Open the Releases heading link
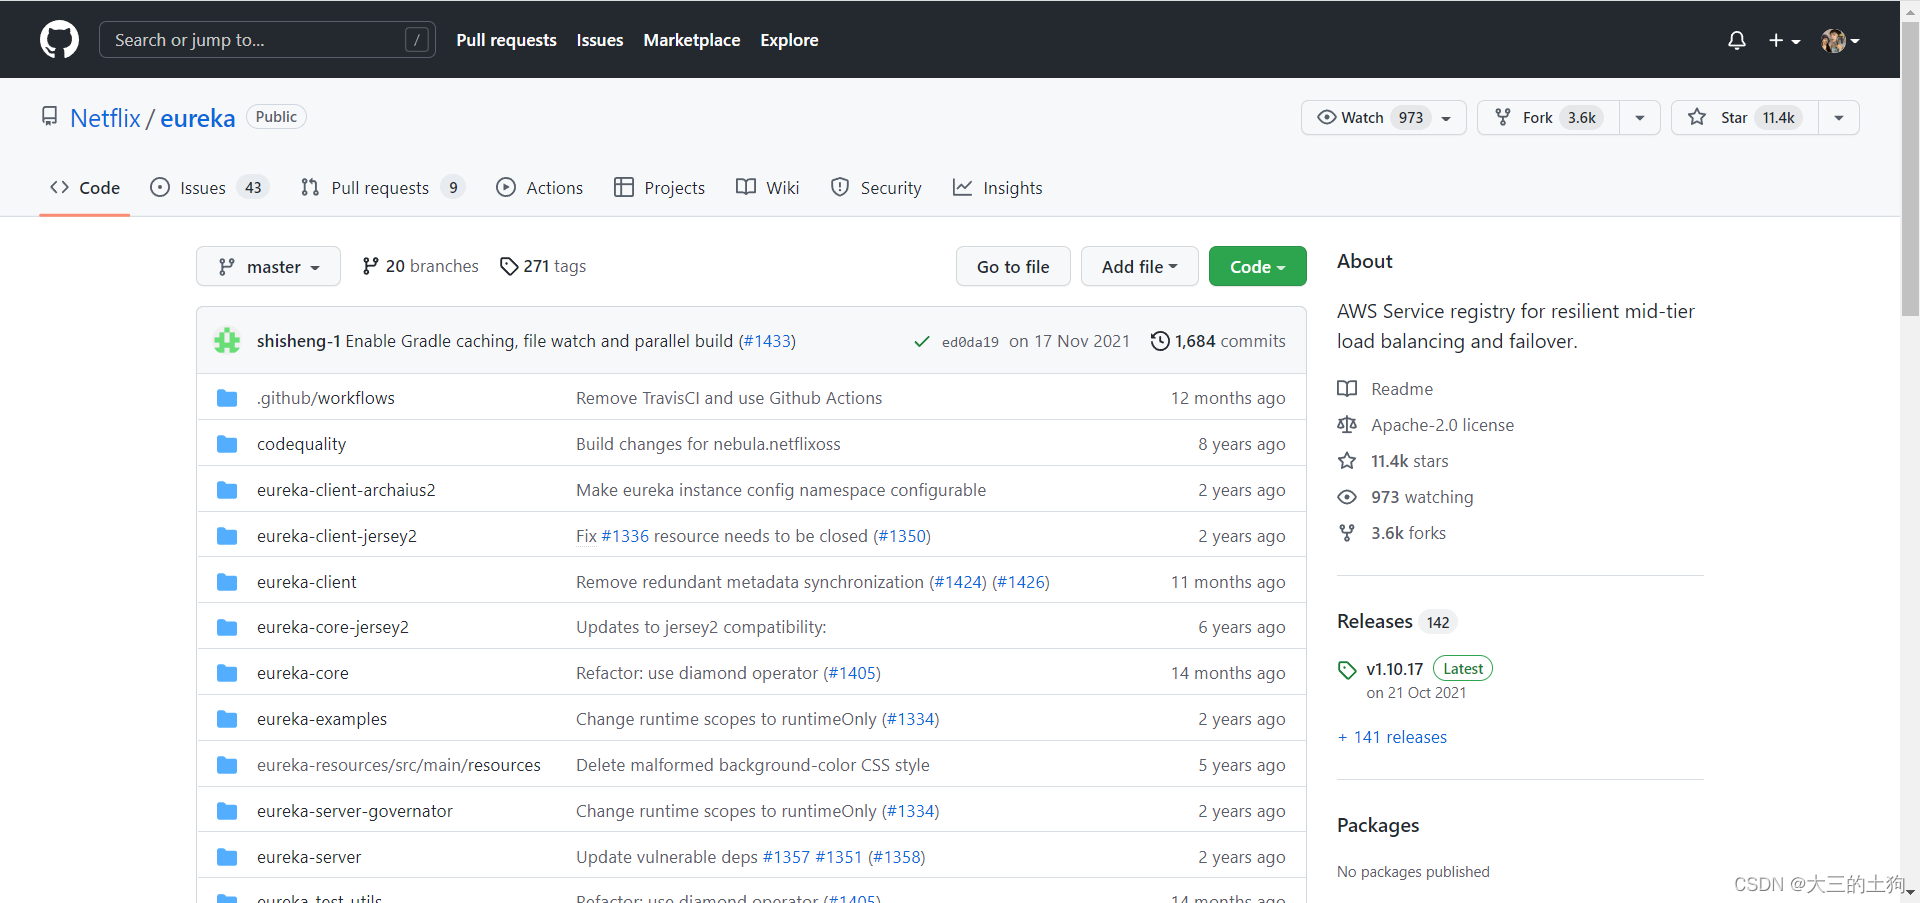Image resolution: width=1920 pixels, height=903 pixels. point(1396,621)
